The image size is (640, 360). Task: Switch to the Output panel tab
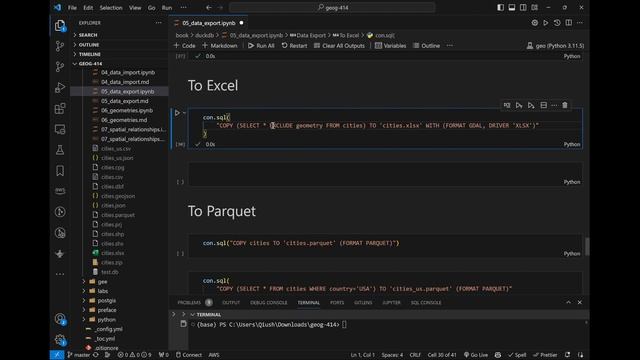pyautogui.click(x=231, y=302)
